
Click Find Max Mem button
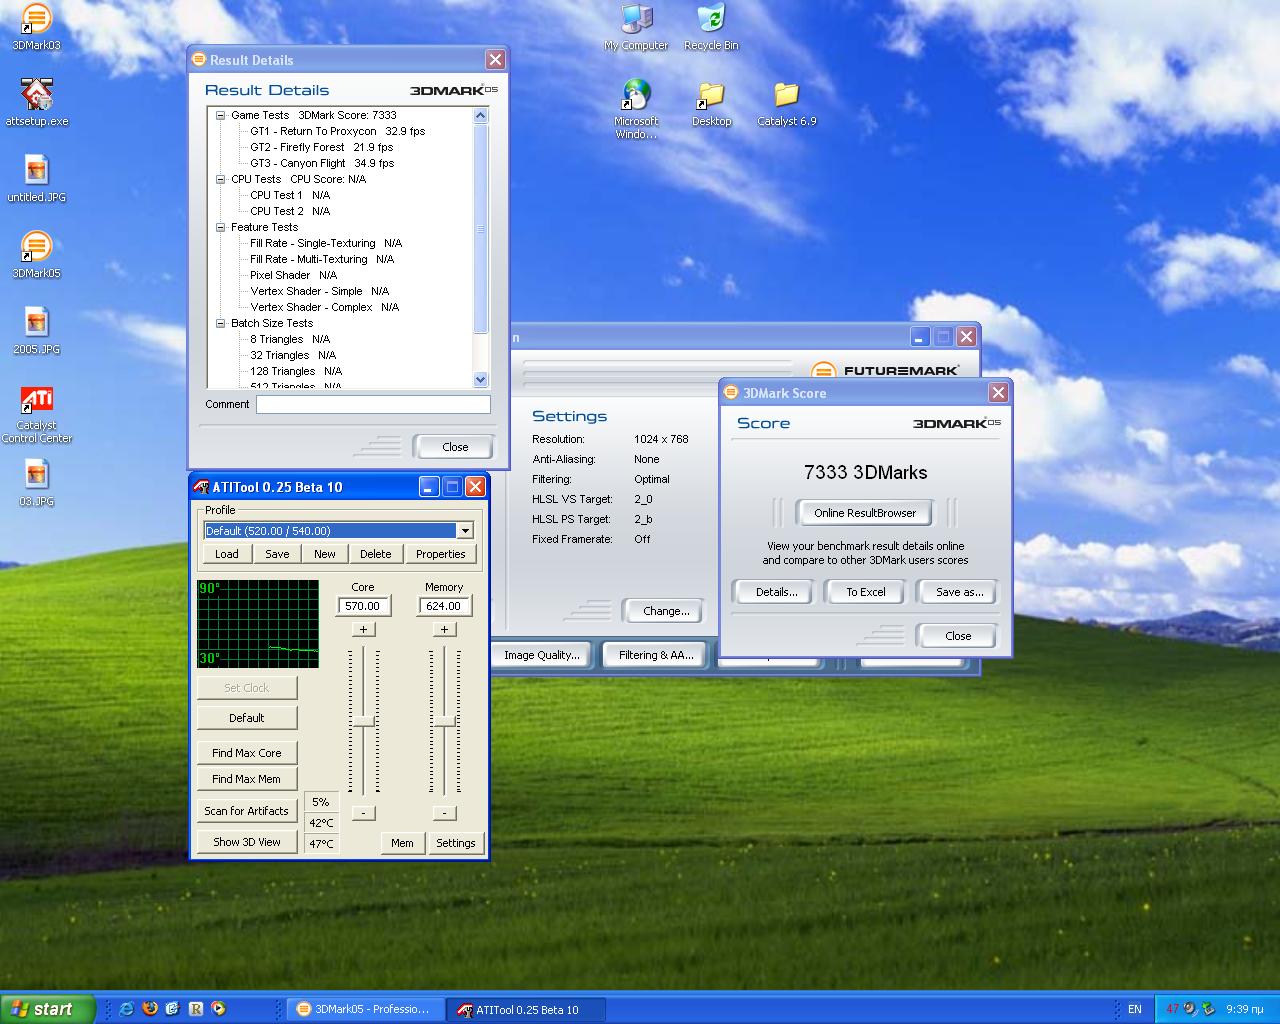pos(247,779)
